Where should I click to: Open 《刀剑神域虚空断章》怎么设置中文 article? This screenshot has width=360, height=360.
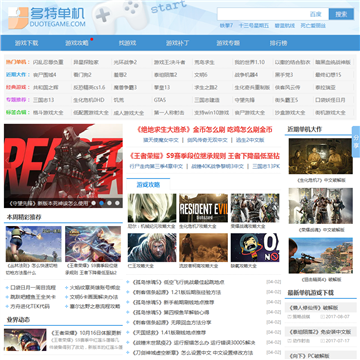click(x=193, y=352)
